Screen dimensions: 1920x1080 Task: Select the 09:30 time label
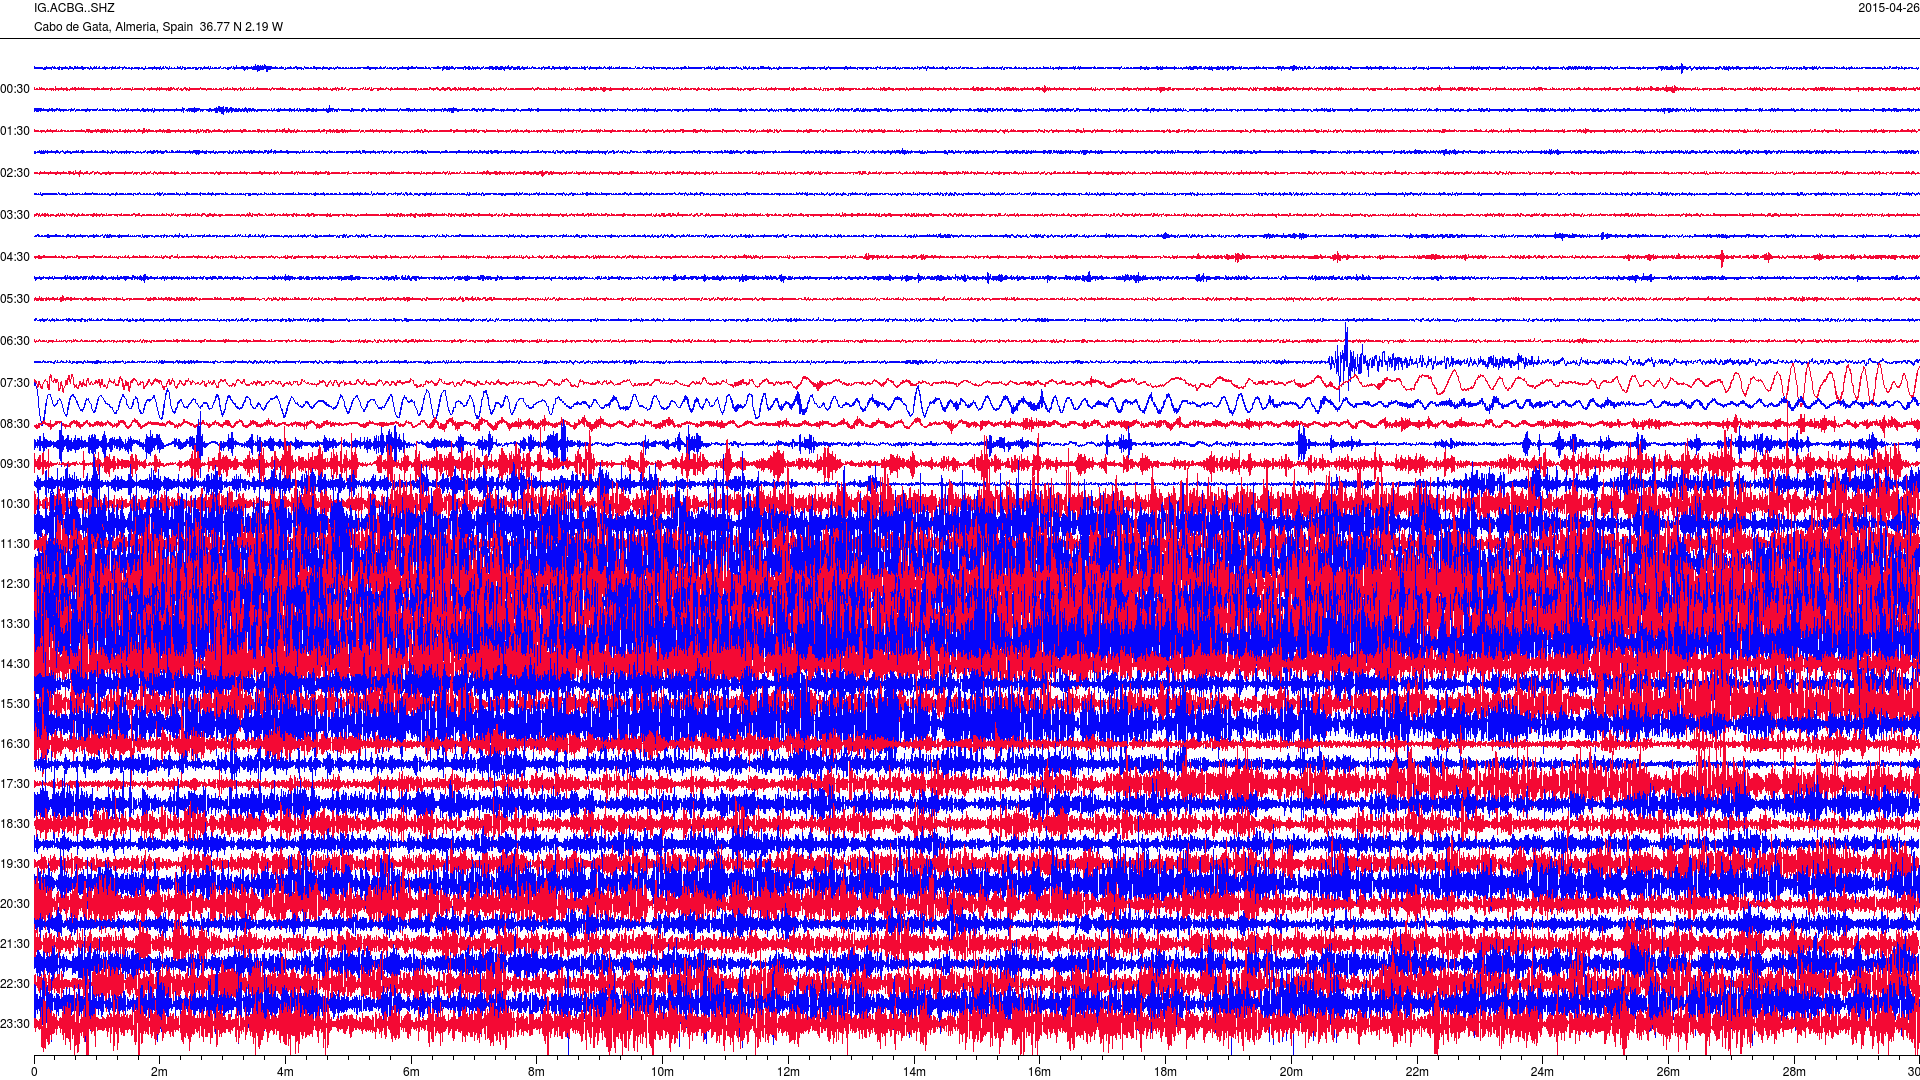15,464
